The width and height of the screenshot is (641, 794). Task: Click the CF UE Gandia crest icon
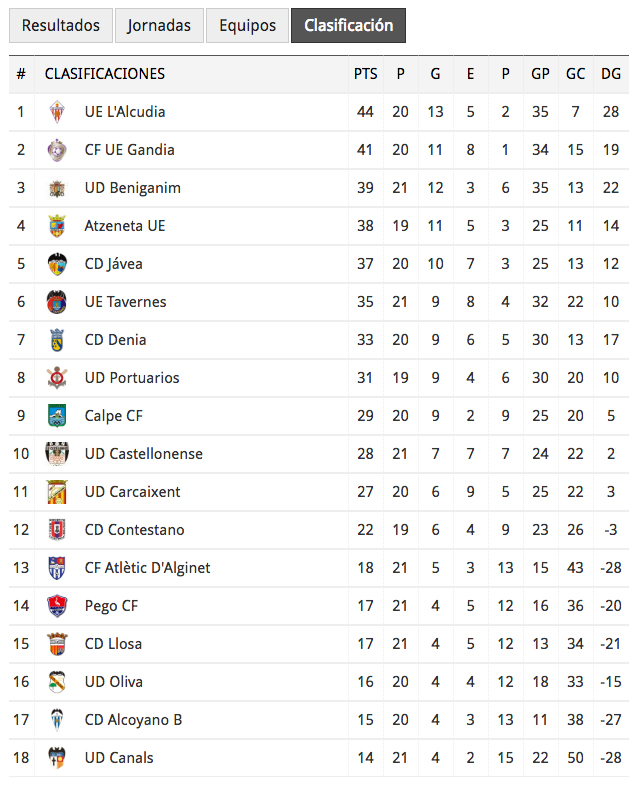[x=57, y=150]
